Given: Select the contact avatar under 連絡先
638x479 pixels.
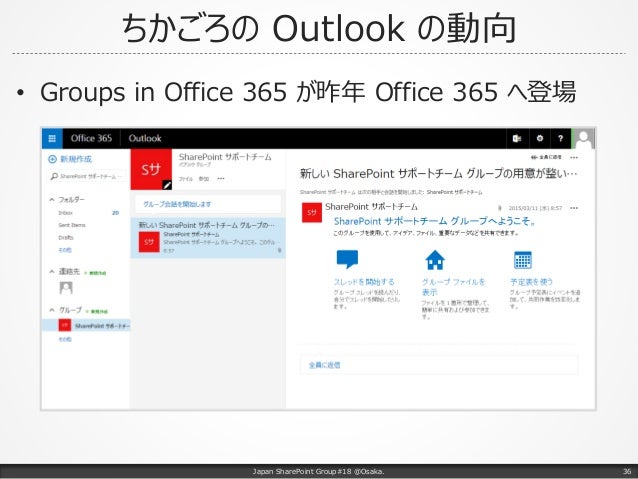Looking at the screenshot, I should click(x=66, y=288).
